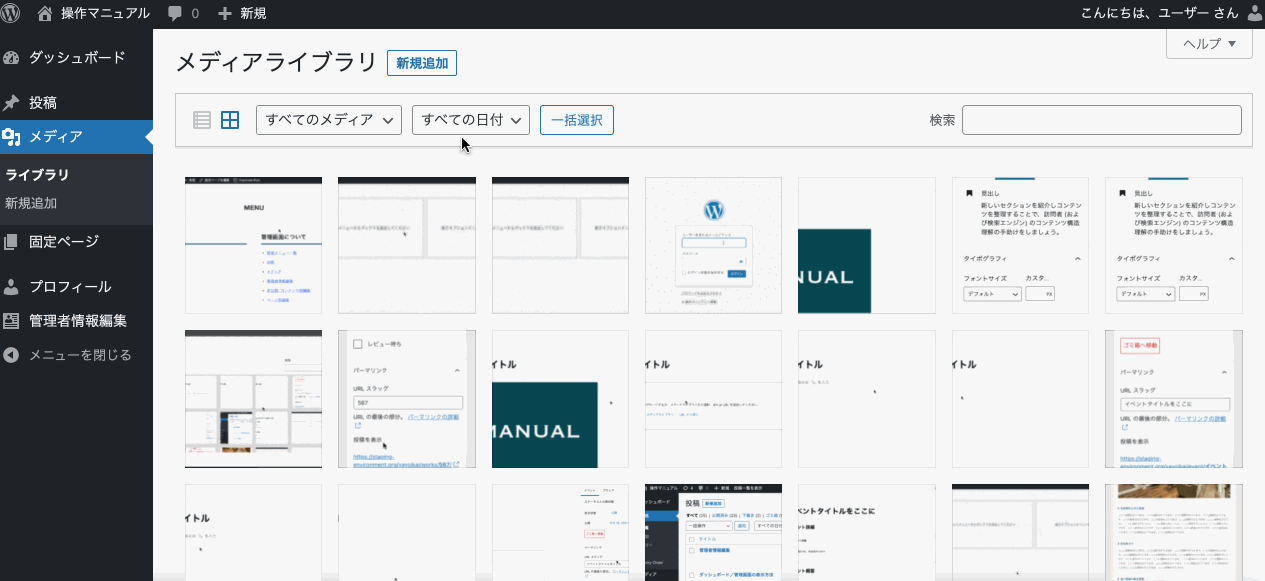Click the plus 新規 icon in admin bar
The image size is (1265, 581).
click(x=225, y=14)
